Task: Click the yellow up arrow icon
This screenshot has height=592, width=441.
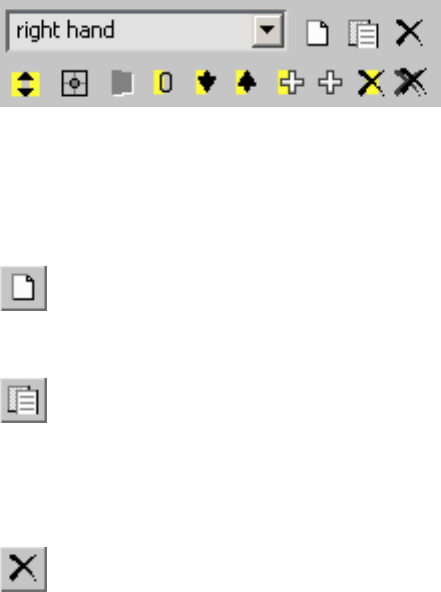Action: click(246, 82)
